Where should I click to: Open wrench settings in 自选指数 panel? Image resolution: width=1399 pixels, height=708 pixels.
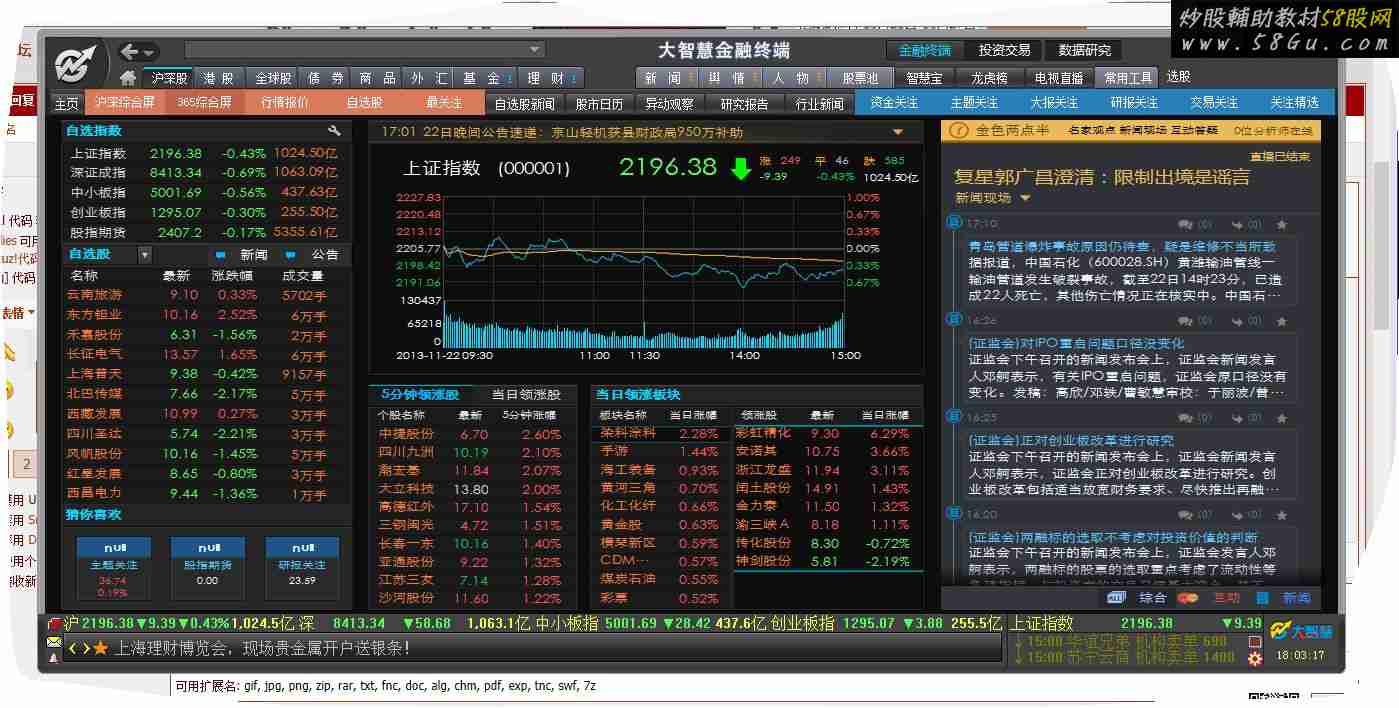pos(335,131)
